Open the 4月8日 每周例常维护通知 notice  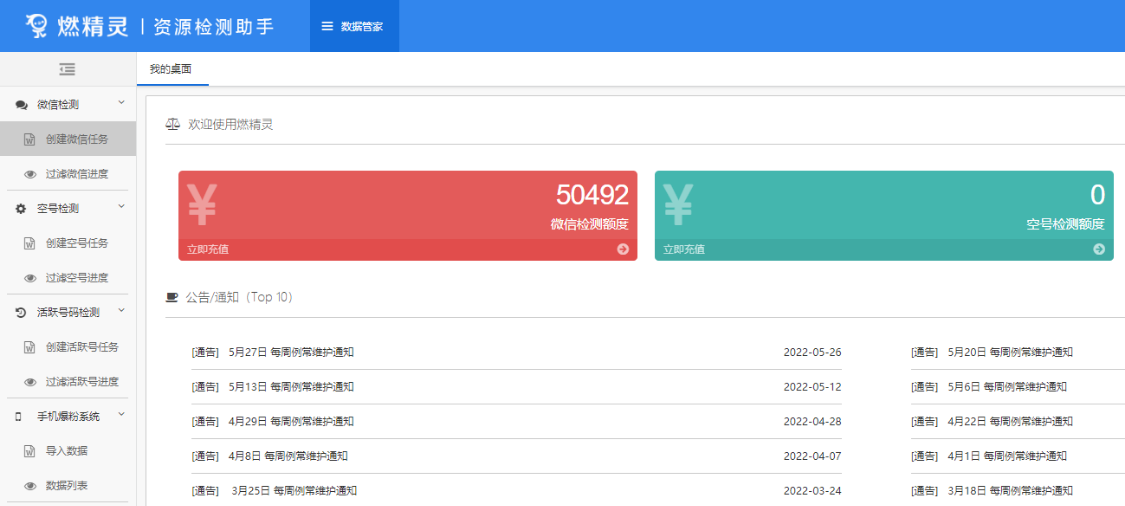click(x=288, y=456)
